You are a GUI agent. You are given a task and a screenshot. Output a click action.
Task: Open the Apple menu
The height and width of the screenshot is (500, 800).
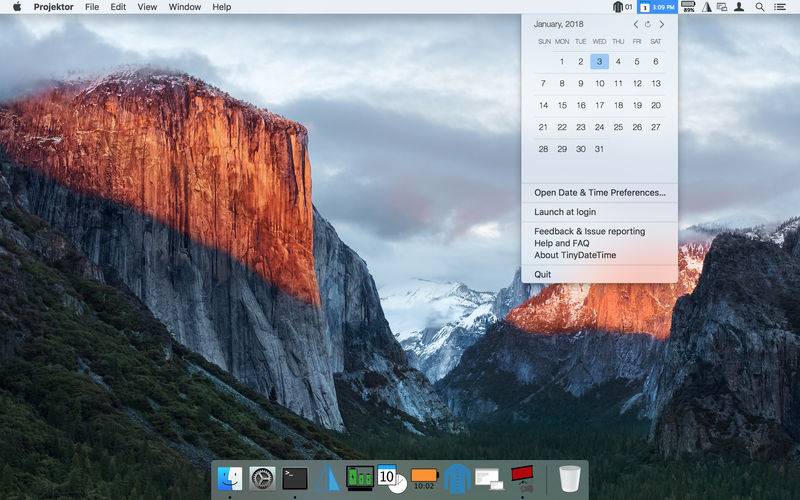17,7
